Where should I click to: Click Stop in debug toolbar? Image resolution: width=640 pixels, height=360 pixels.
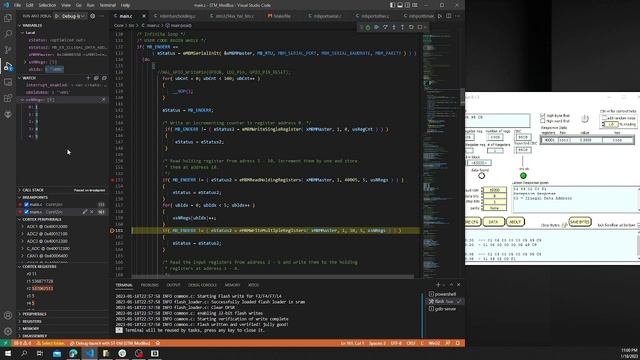(420, 27)
